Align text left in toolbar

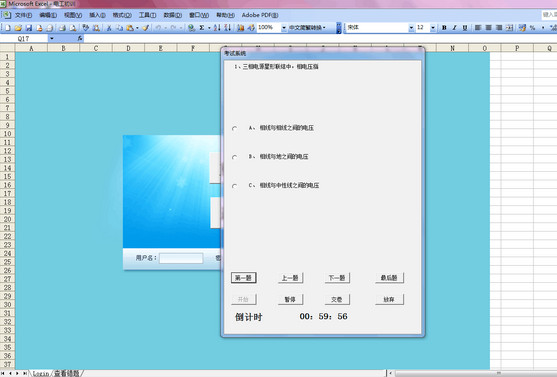(478, 28)
